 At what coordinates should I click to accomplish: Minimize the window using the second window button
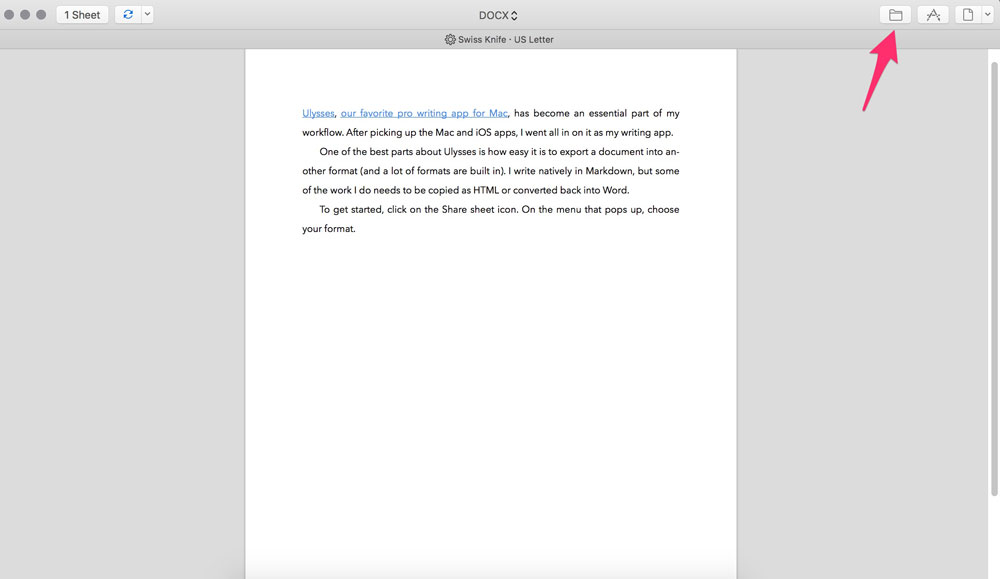click(25, 15)
